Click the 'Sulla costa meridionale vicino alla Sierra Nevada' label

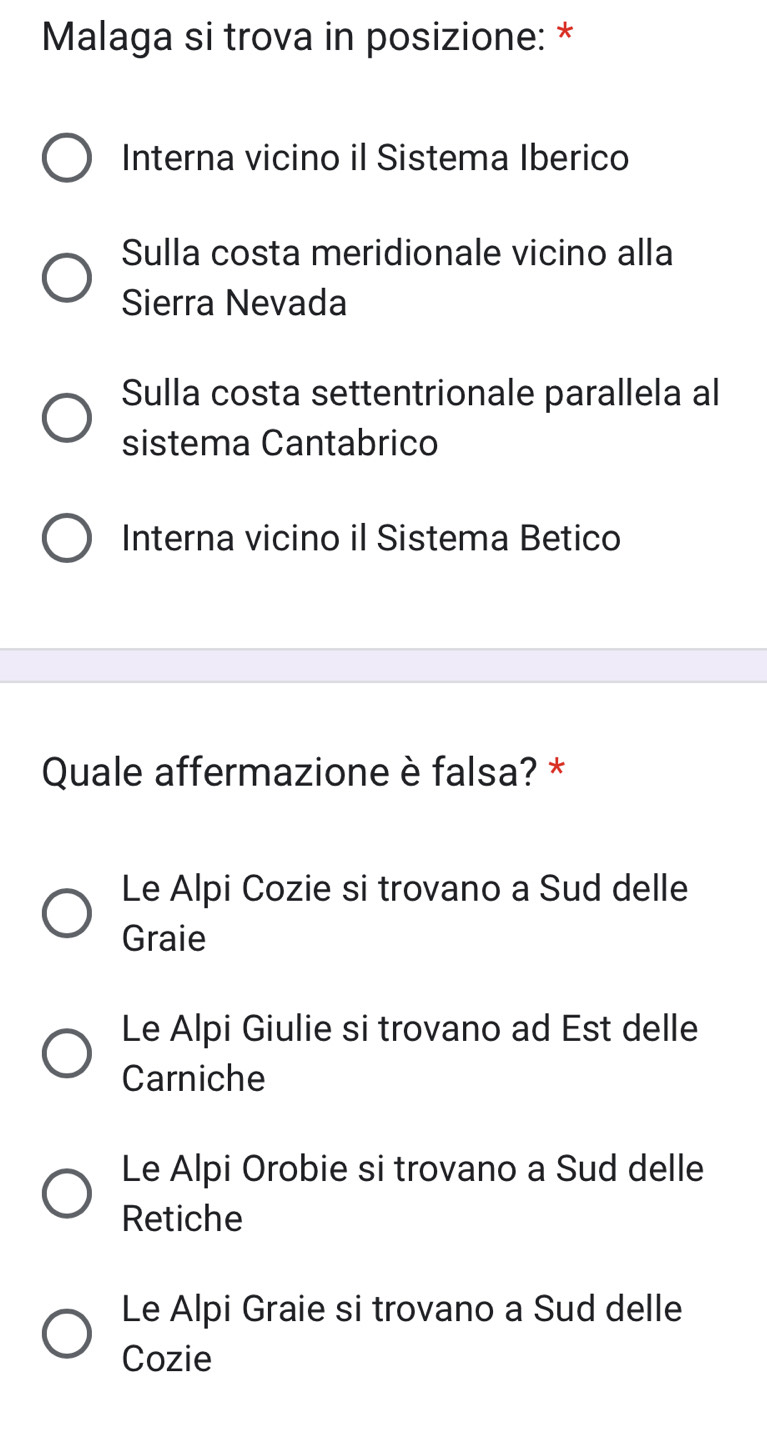point(398,277)
